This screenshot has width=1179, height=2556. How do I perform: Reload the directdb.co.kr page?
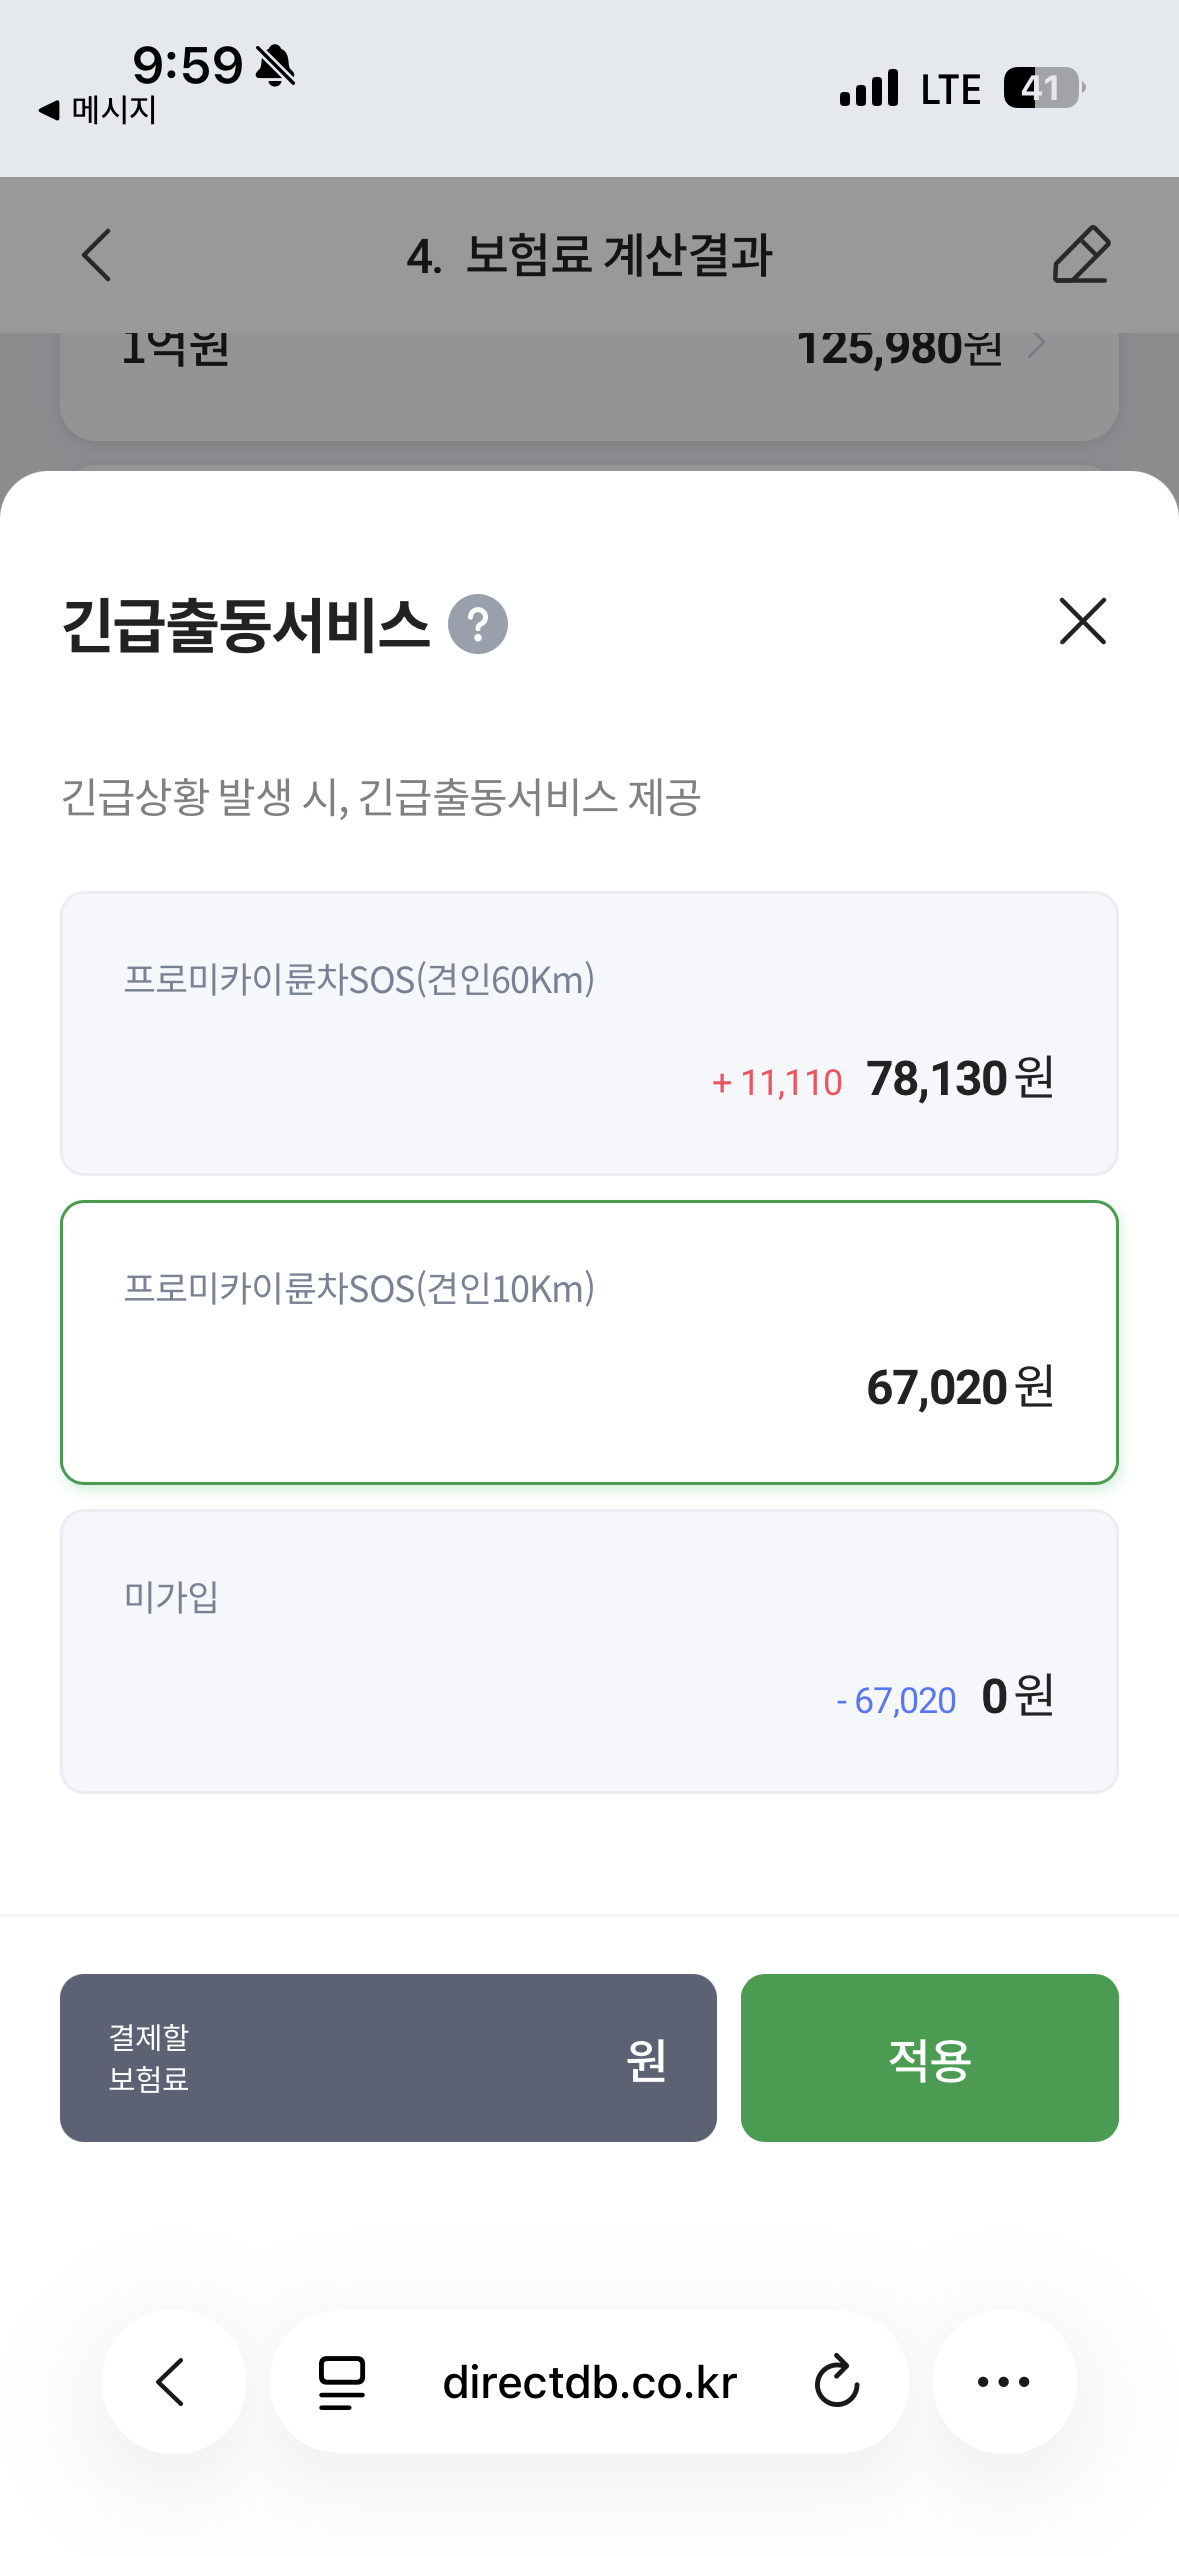pyautogui.click(x=836, y=2381)
